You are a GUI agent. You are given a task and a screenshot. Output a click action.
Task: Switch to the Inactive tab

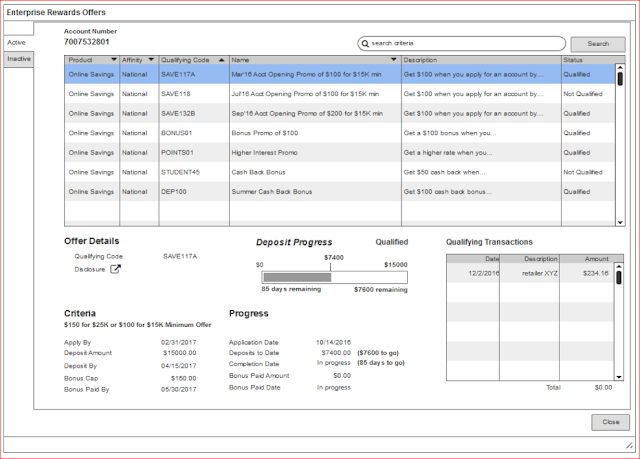point(19,59)
